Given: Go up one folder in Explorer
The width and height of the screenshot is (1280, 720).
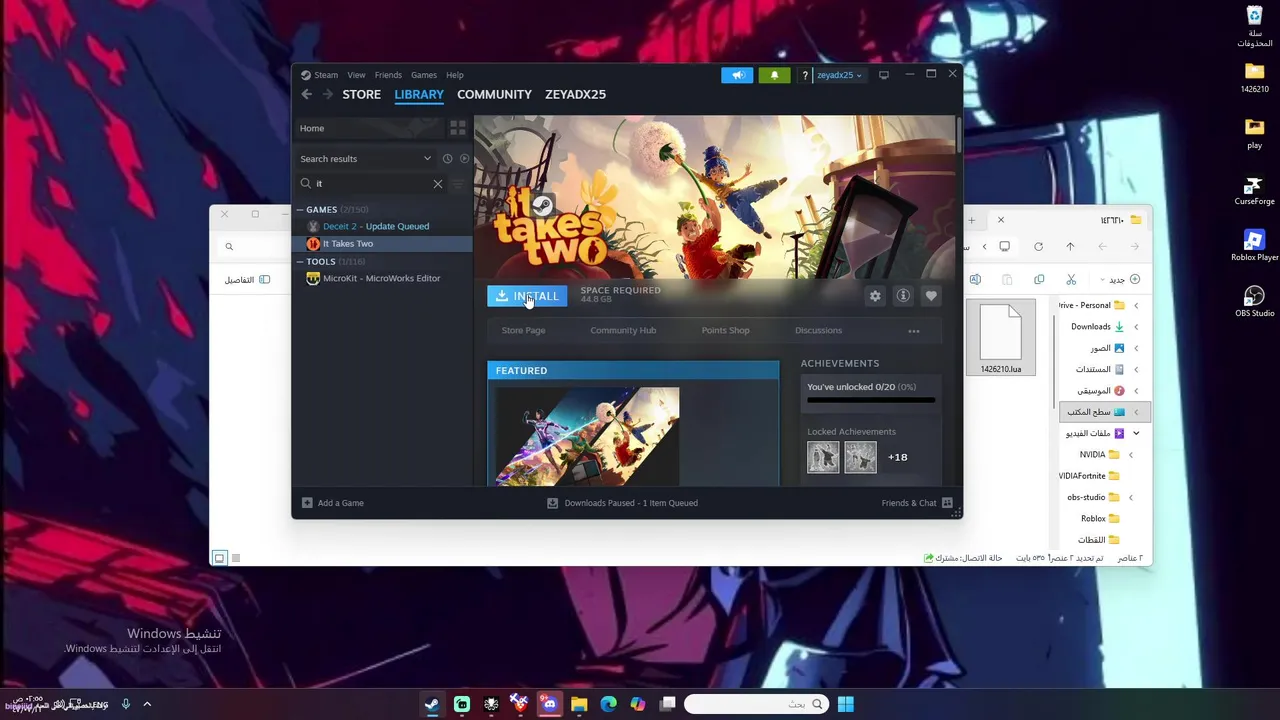Looking at the screenshot, I should [1070, 247].
